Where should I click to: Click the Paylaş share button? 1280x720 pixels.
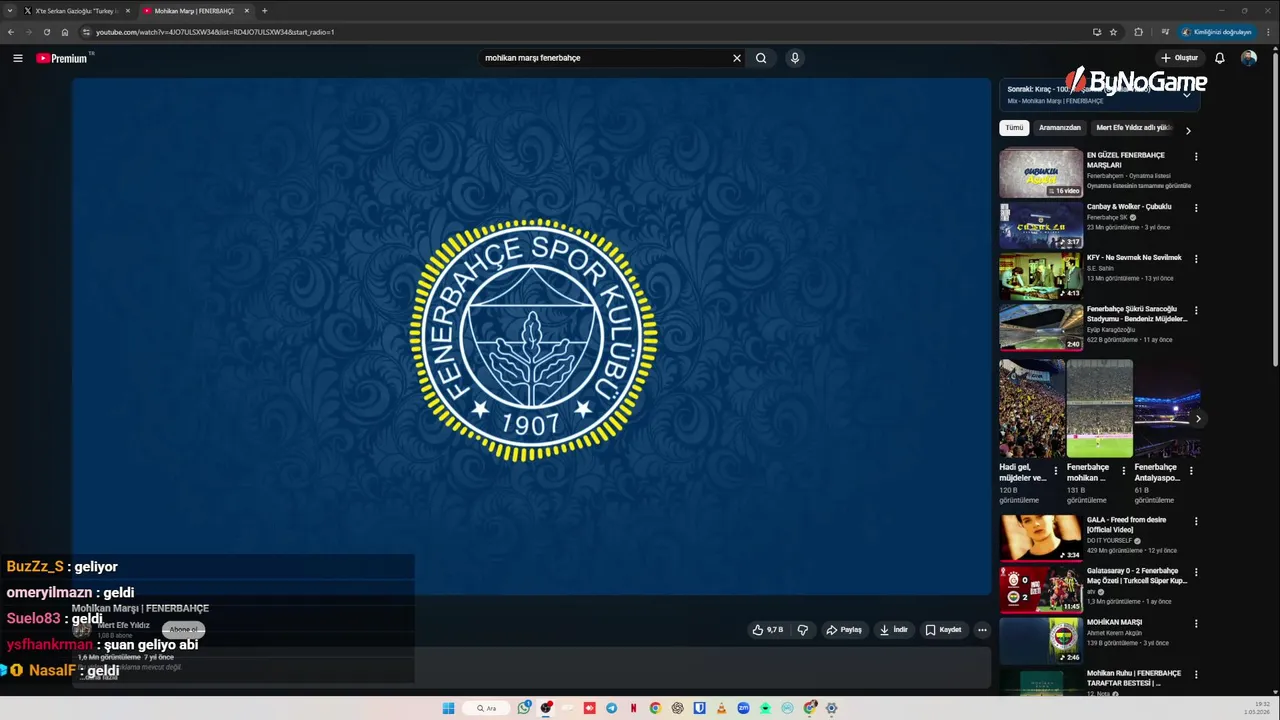click(x=844, y=630)
